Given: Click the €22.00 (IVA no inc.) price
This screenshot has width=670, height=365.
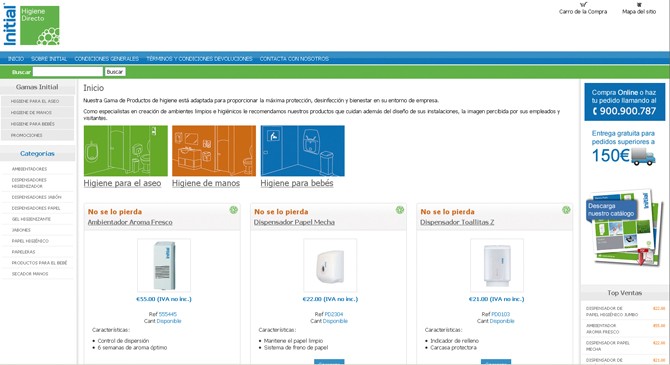Looking at the screenshot, I should (x=330, y=299).
